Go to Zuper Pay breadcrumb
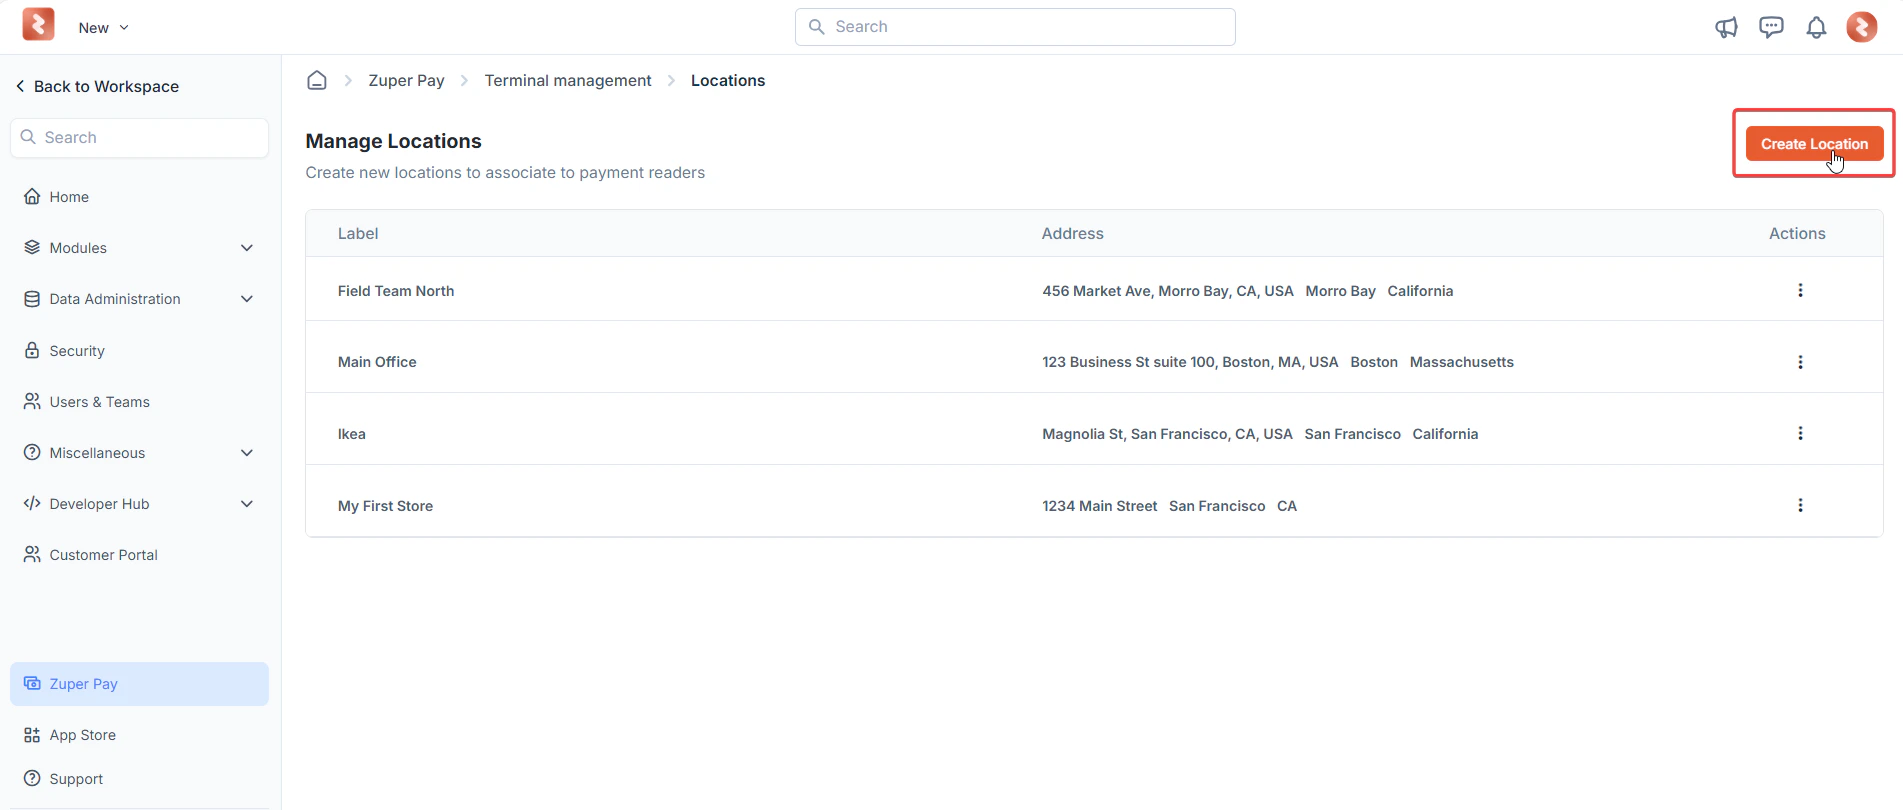Image resolution: width=1903 pixels, height=810 pixels. [406, 81]
